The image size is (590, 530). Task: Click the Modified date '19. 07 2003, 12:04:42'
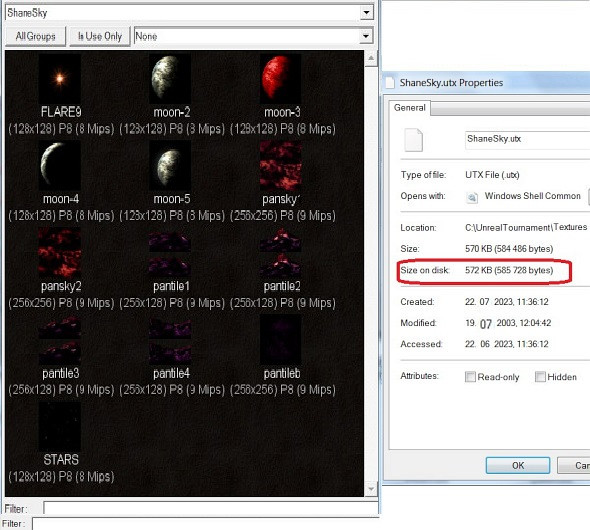(508, 323)
